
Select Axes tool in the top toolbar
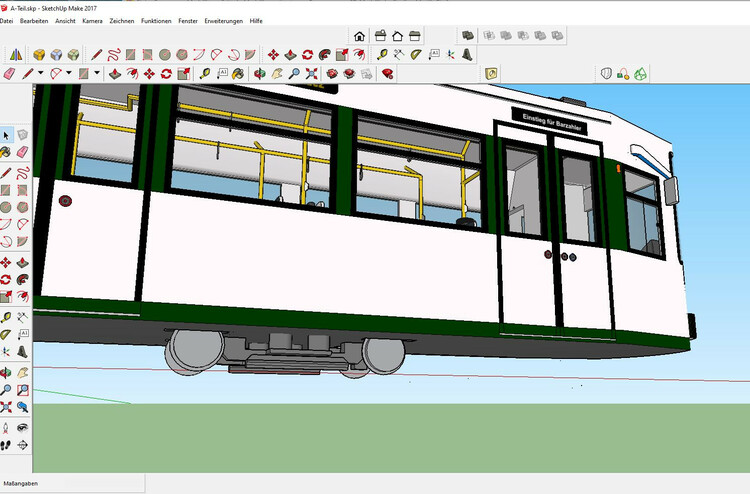point(450,55)
